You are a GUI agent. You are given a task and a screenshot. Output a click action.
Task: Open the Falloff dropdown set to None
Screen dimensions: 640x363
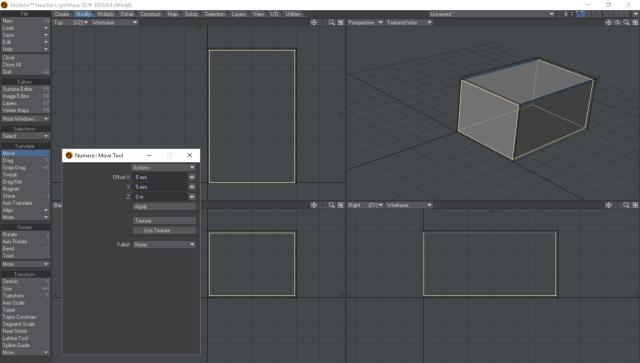(x=164, y=244)
